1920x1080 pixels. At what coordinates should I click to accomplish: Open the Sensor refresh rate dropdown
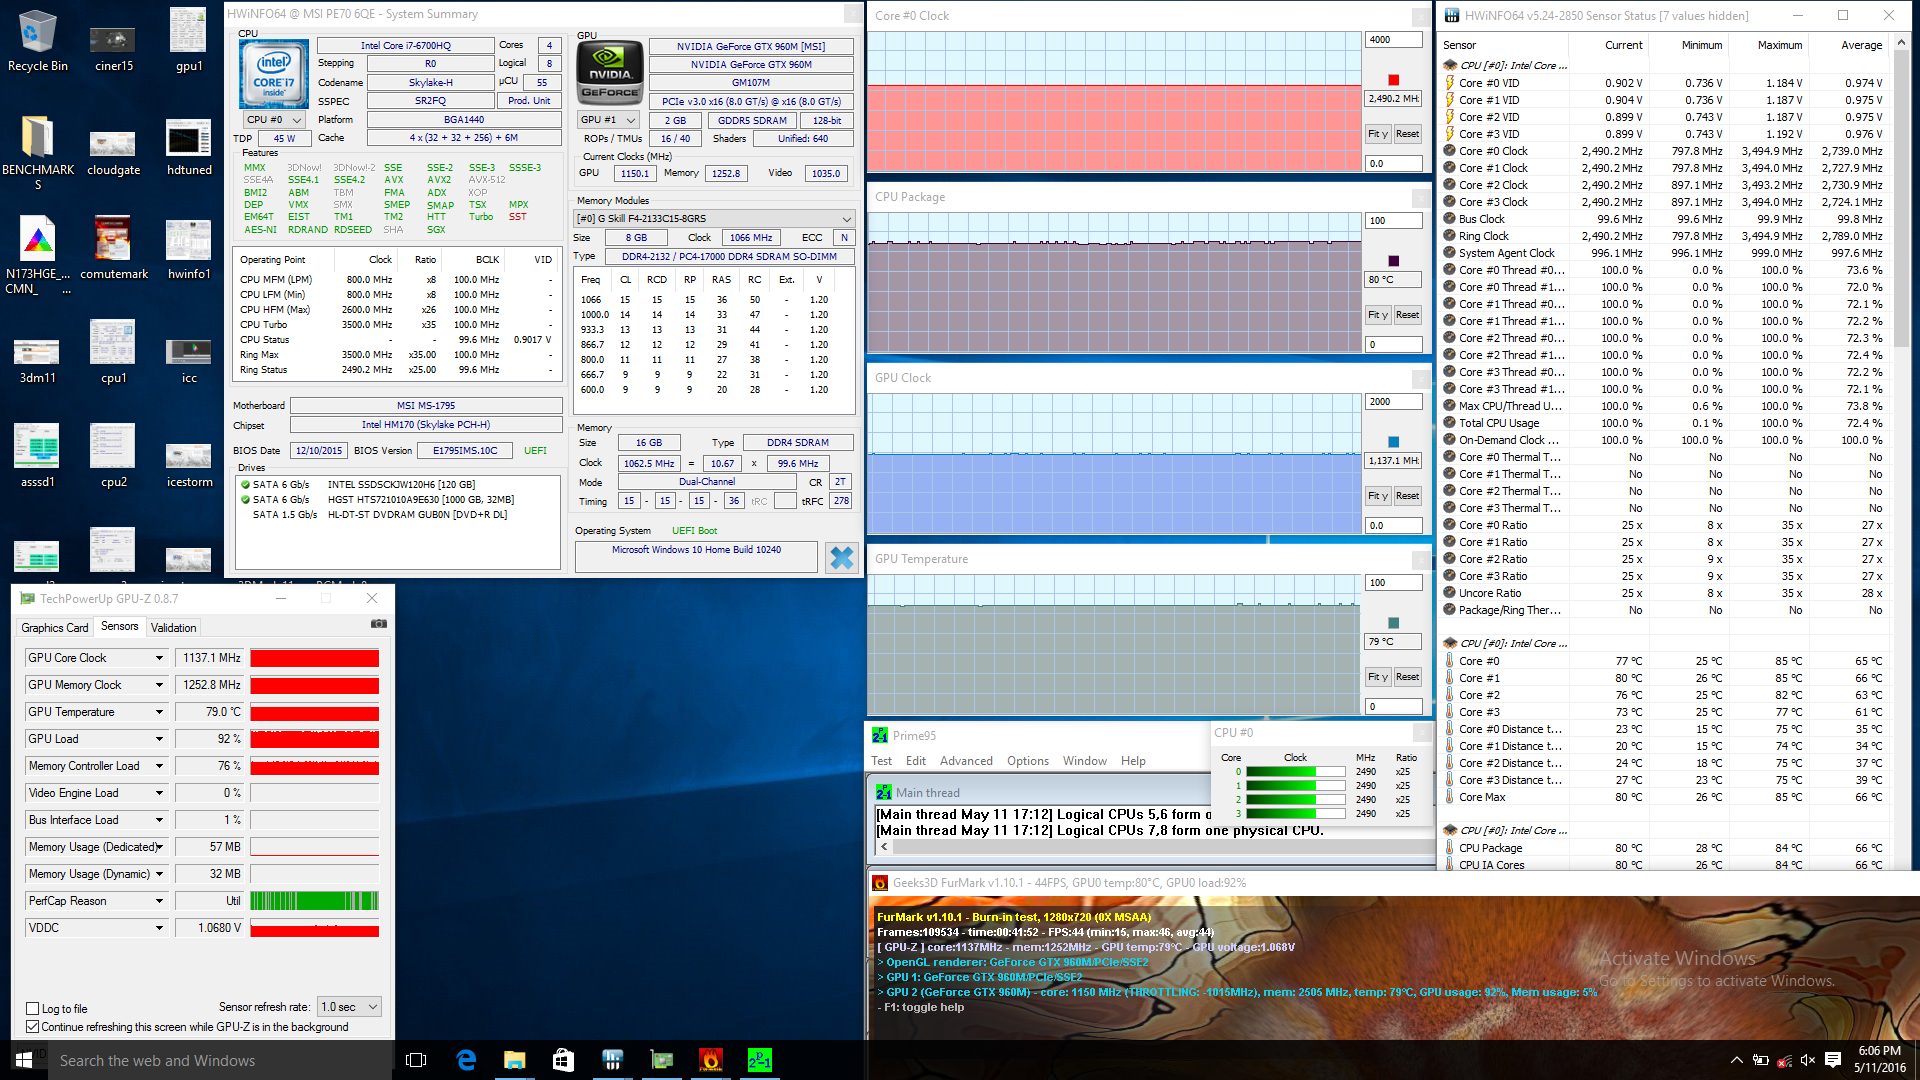(x=349, y=1007)
